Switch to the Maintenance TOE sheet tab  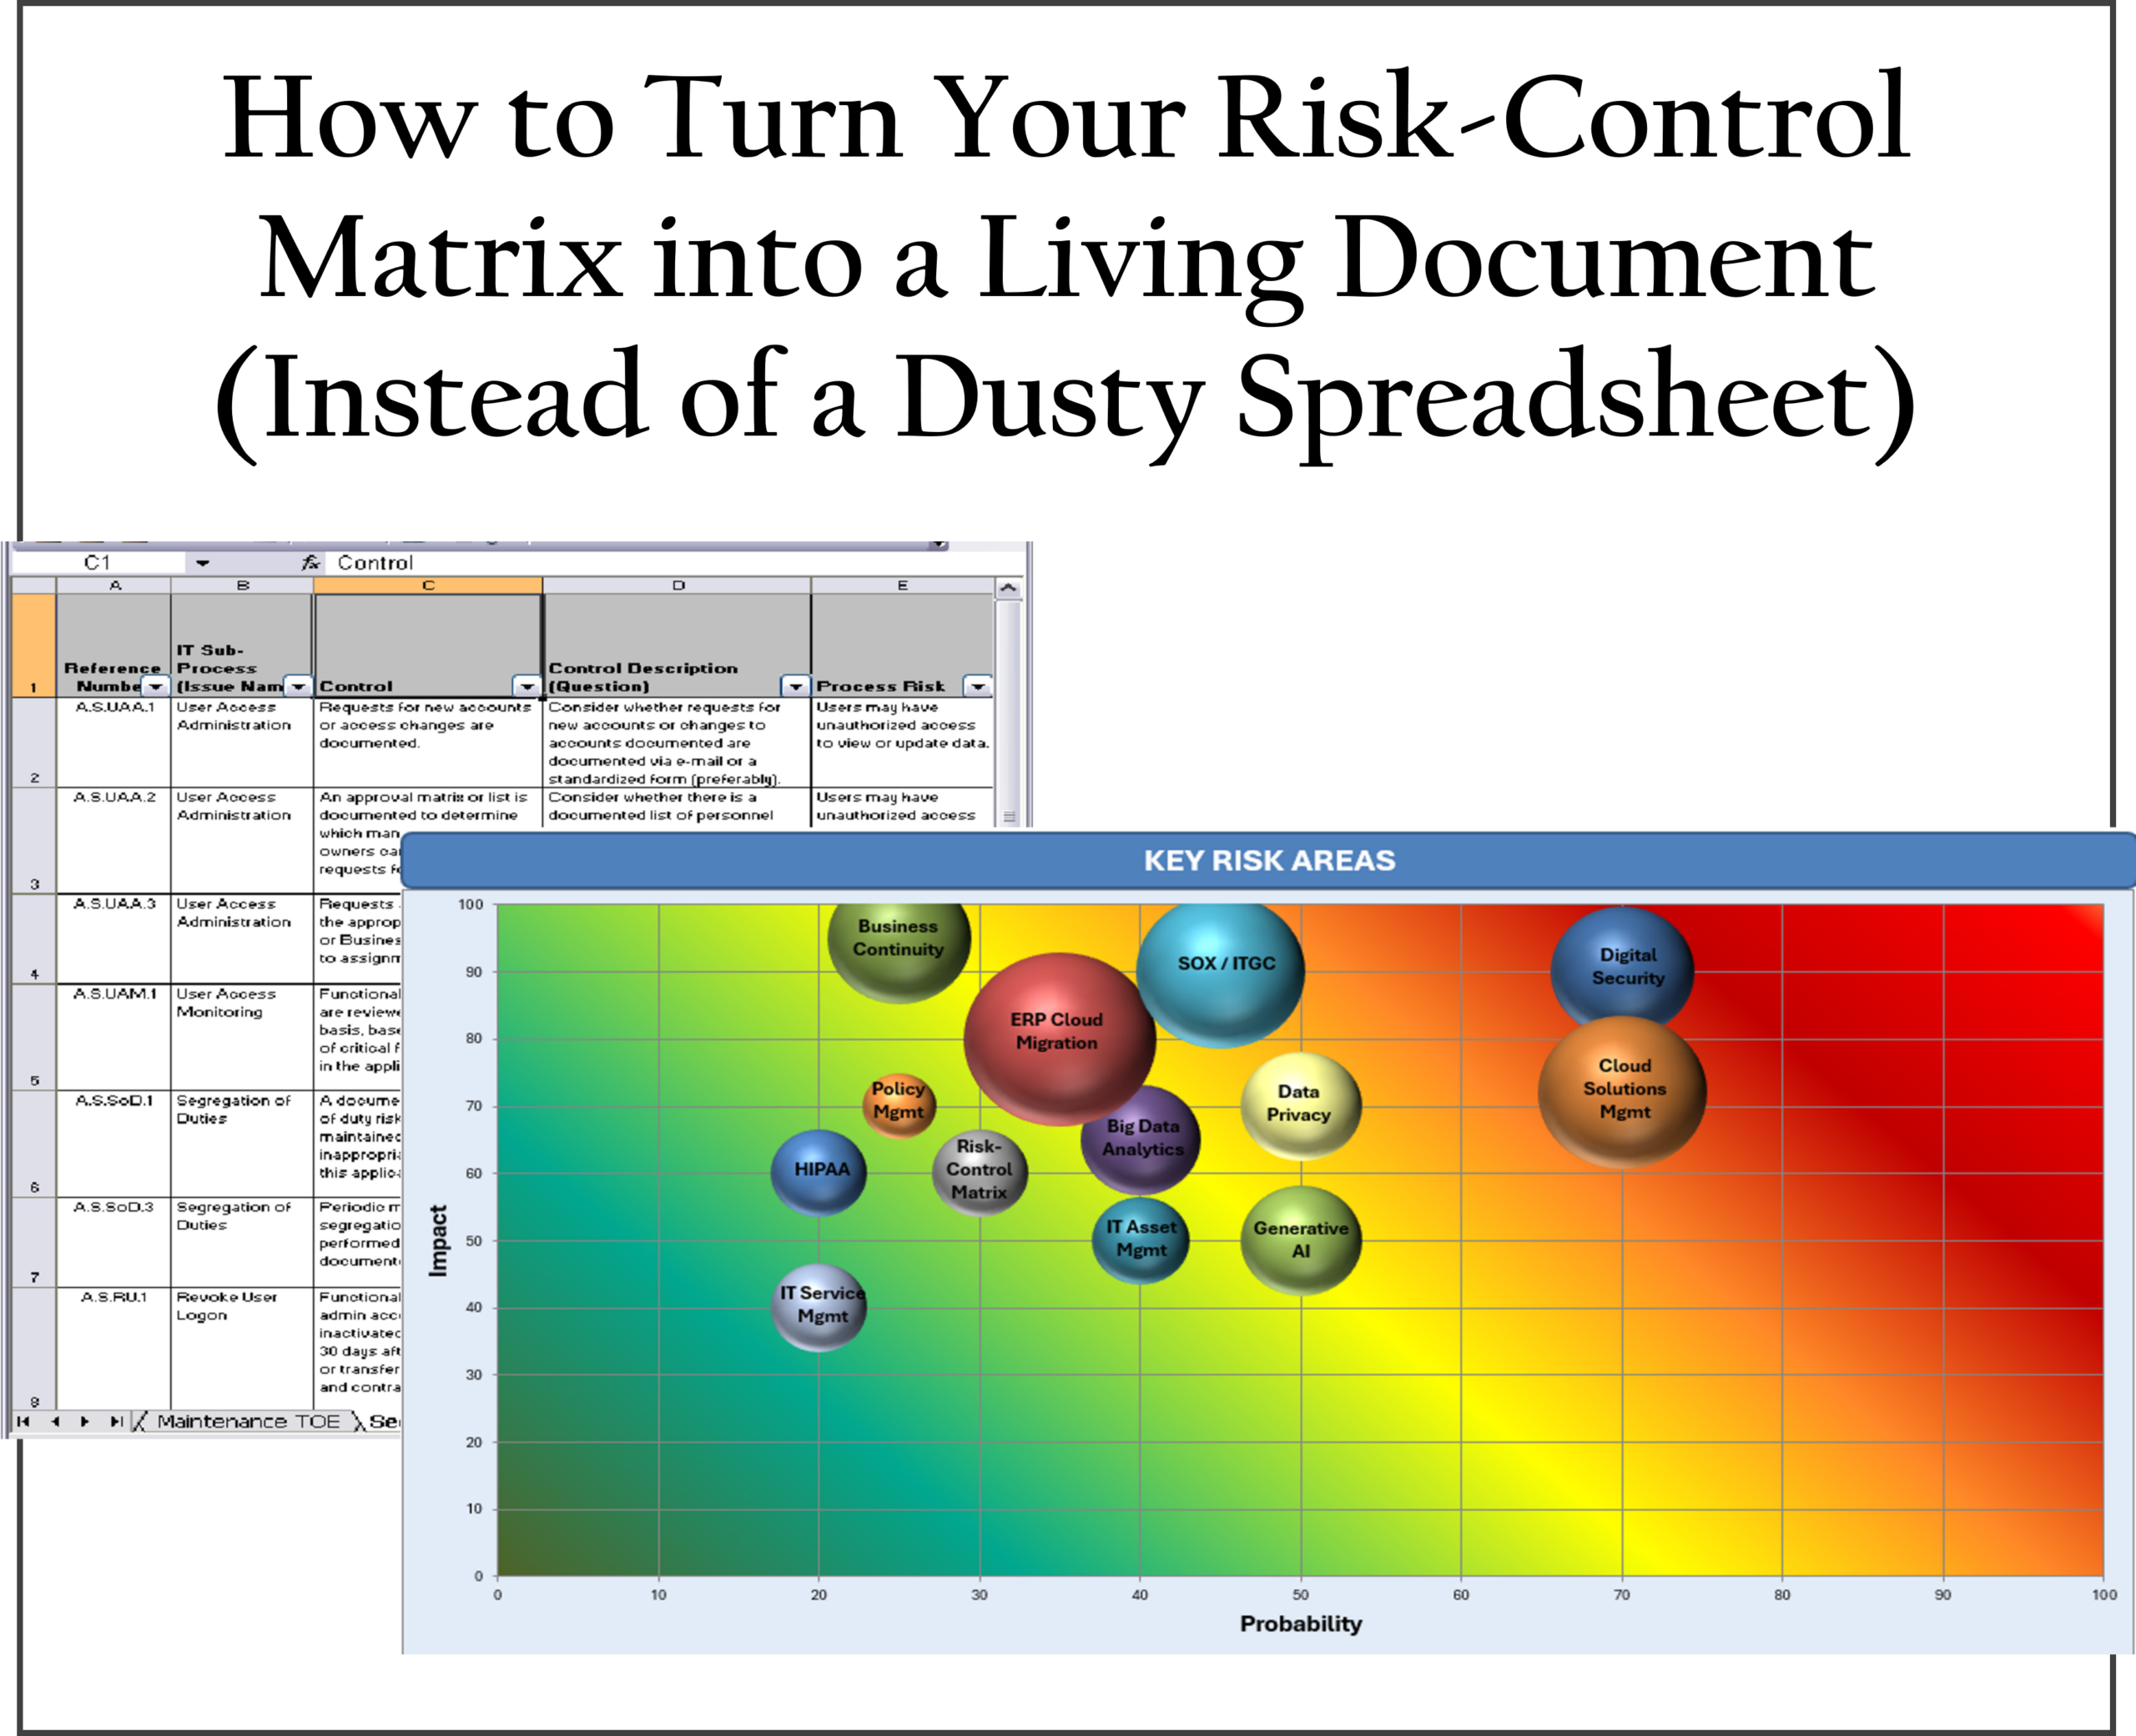(248, 1421)
